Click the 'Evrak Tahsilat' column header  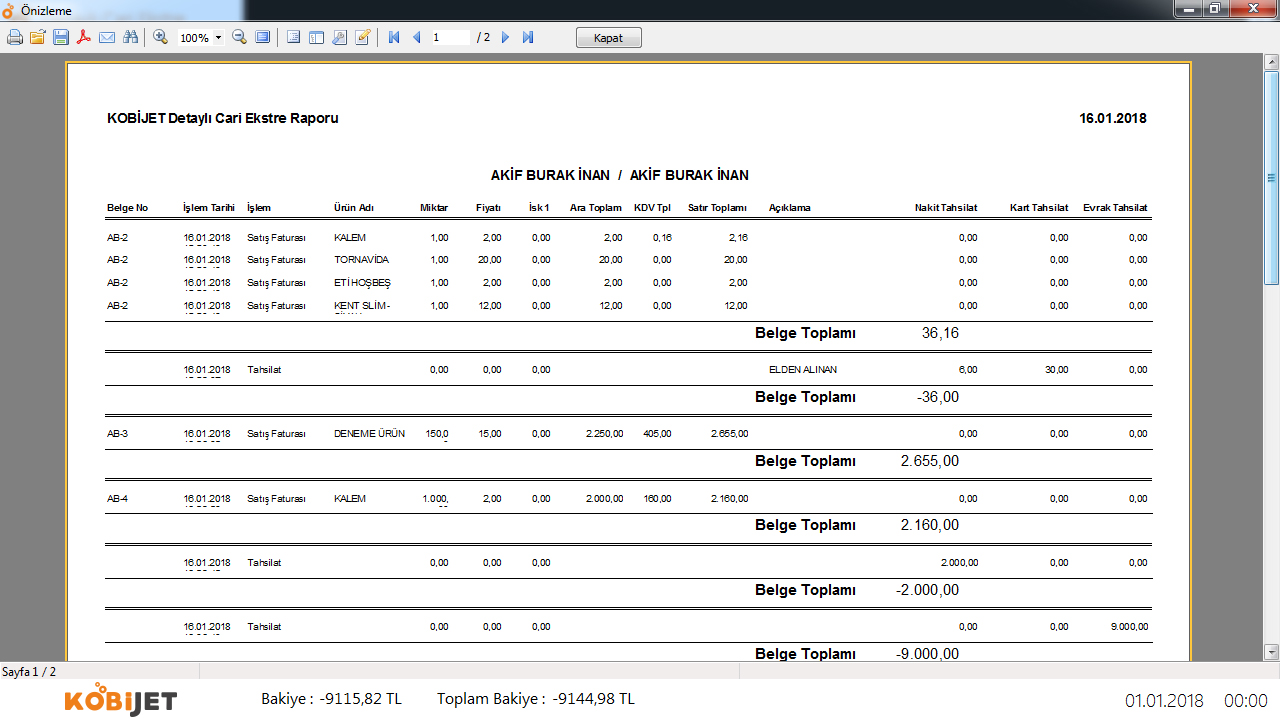click(x=1115, y=208)
